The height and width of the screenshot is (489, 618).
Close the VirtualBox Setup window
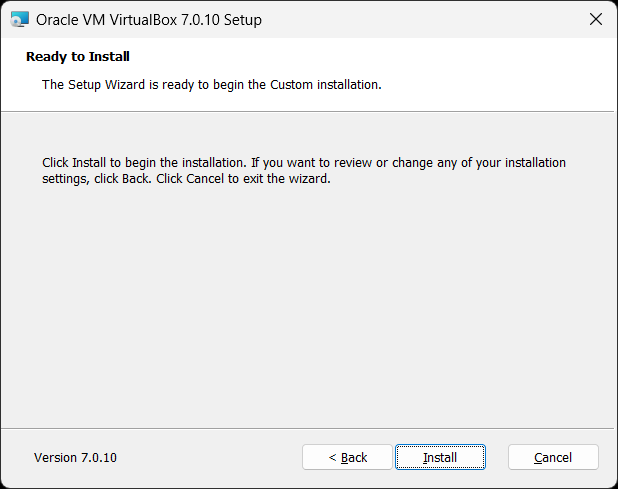(x=596, y=20)
